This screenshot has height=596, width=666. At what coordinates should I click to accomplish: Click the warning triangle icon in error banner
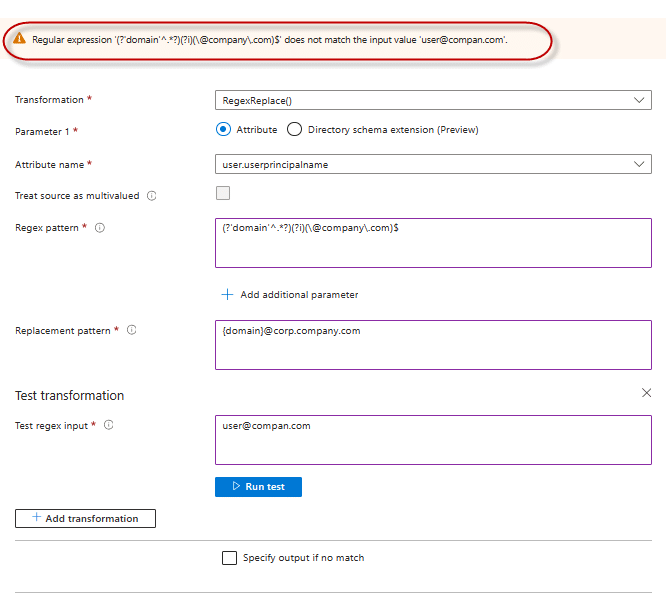(x=19, y=39)
